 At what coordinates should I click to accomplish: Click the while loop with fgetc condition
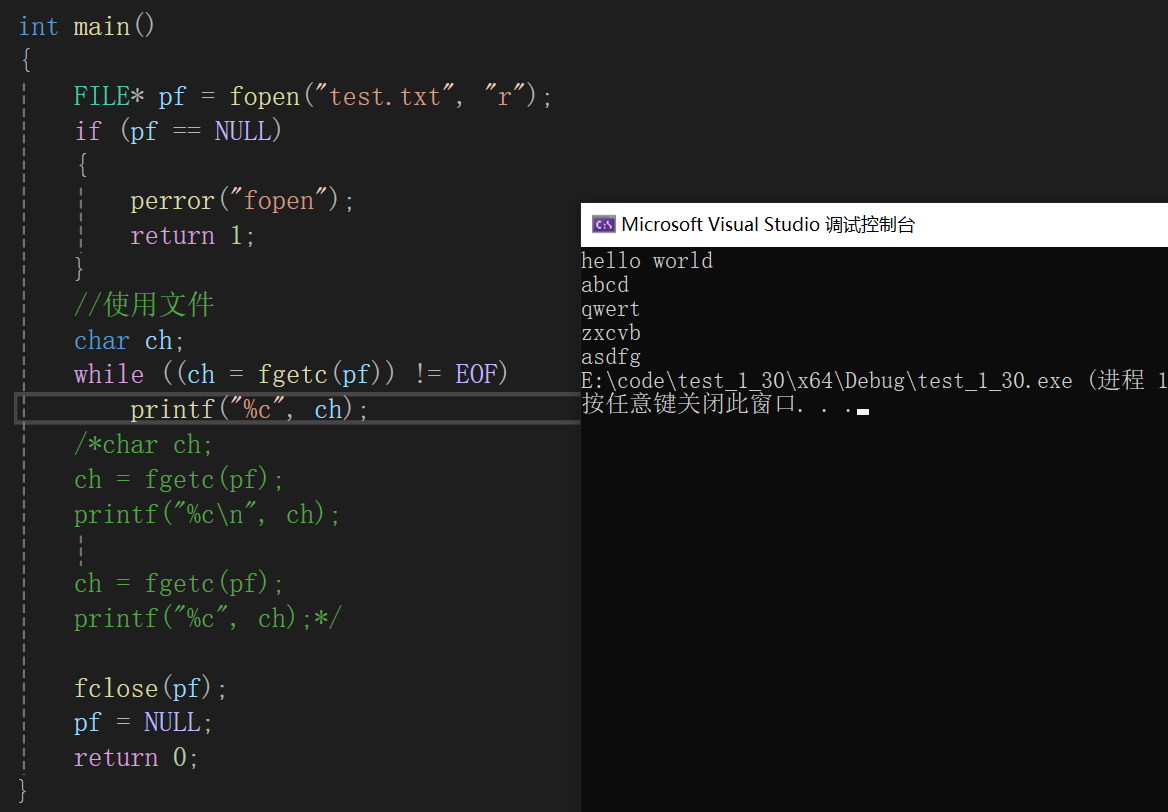point(291,375)
